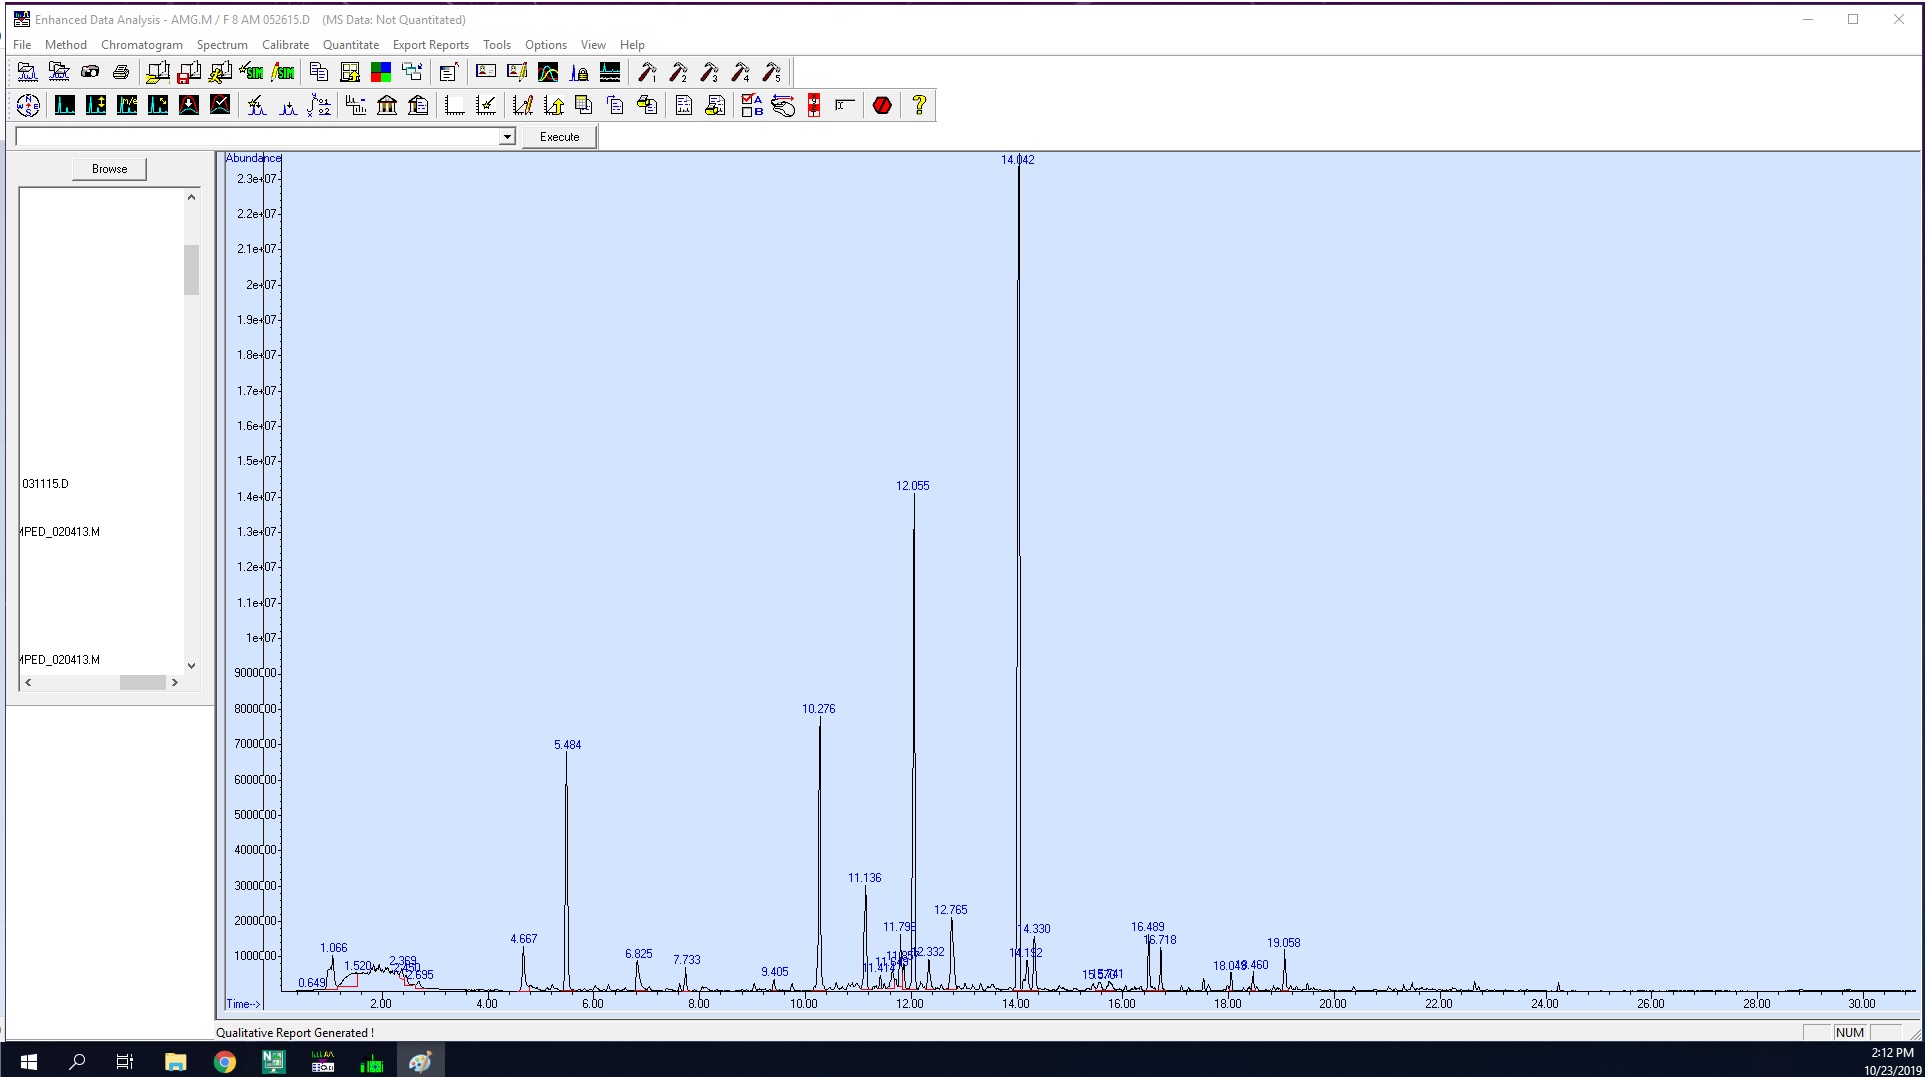Open the Chromatogram menu
This screenshot has height=1077, width=1929.
[141, 45]
